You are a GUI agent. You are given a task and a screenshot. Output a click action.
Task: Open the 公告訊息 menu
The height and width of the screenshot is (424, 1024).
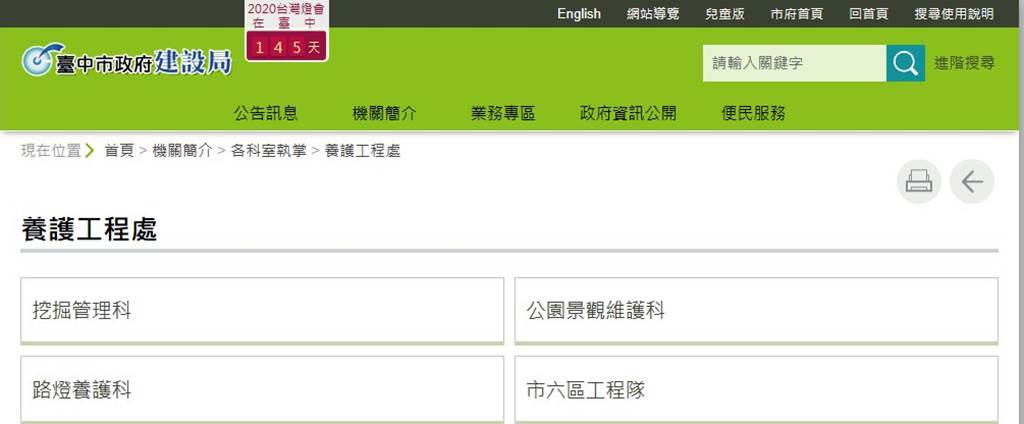(265, 113)
